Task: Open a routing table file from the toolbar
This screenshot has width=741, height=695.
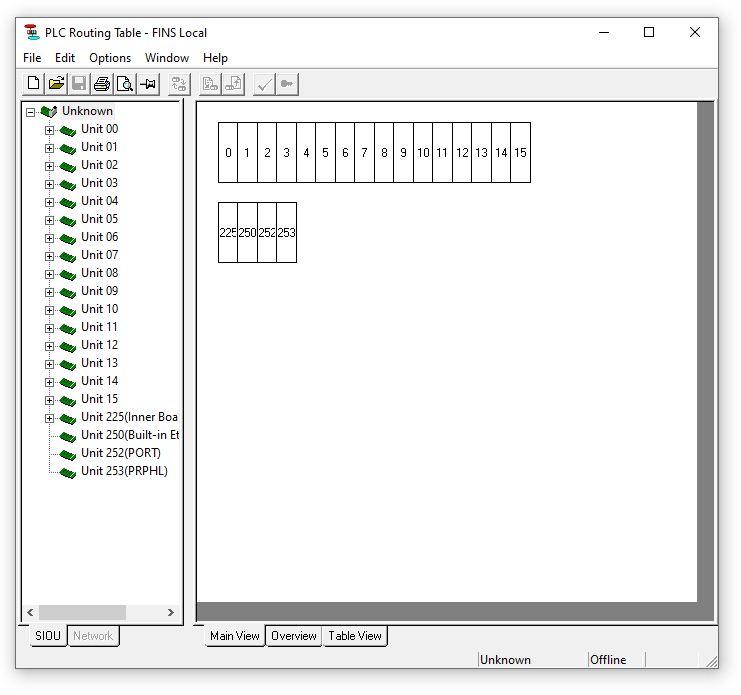Action: click(x=56, y=84)
